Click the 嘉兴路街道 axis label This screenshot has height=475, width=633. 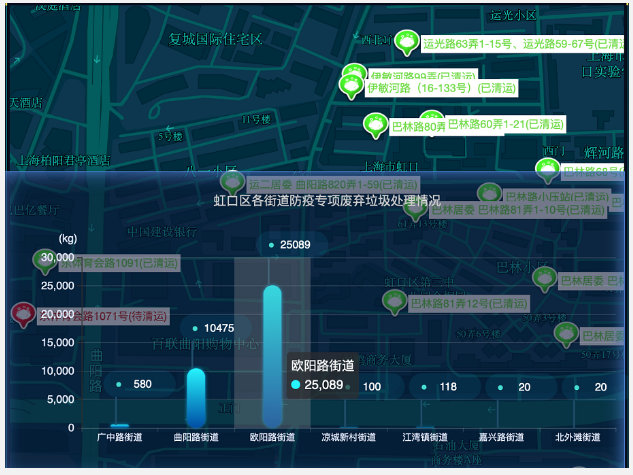501,437
